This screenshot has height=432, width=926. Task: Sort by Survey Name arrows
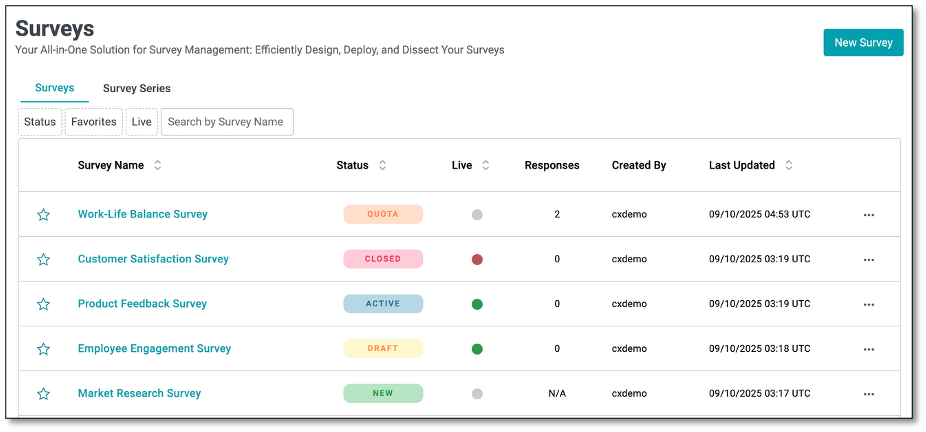click(158, 166)
